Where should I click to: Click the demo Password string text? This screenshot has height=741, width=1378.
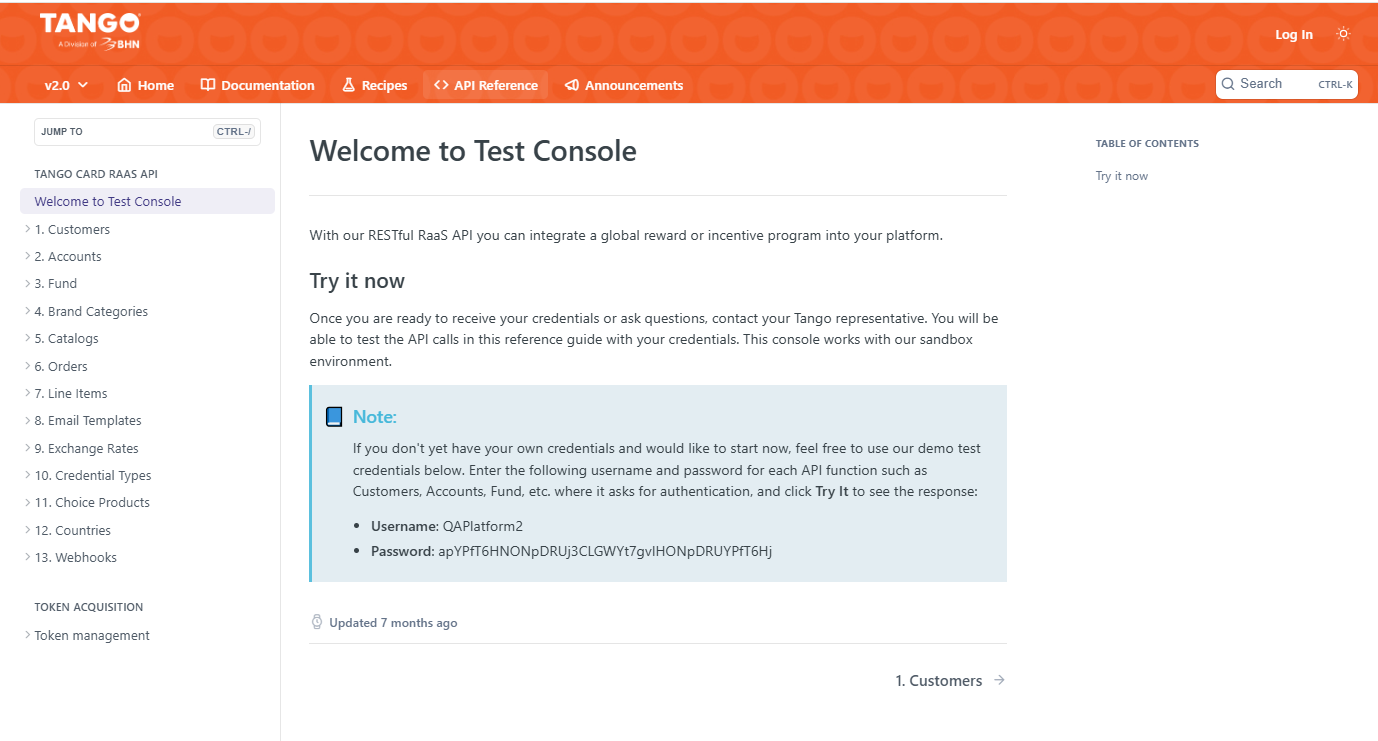605,551
